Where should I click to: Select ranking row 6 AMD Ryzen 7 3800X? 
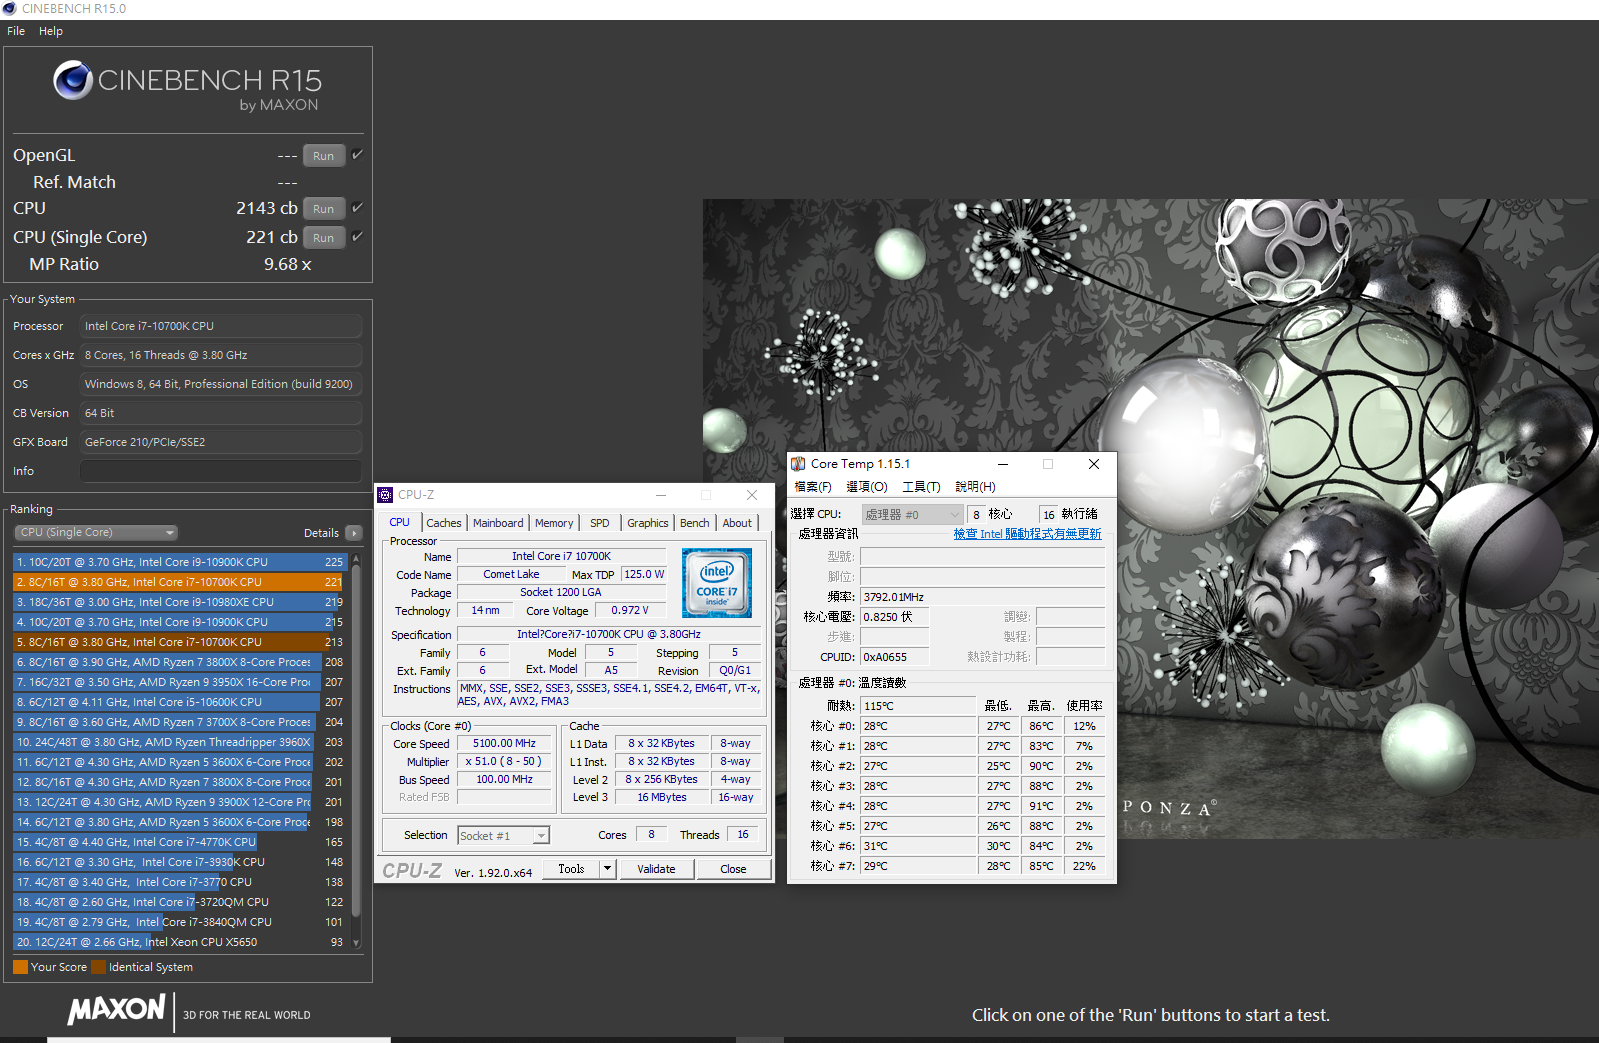click(x=180, y=662)
